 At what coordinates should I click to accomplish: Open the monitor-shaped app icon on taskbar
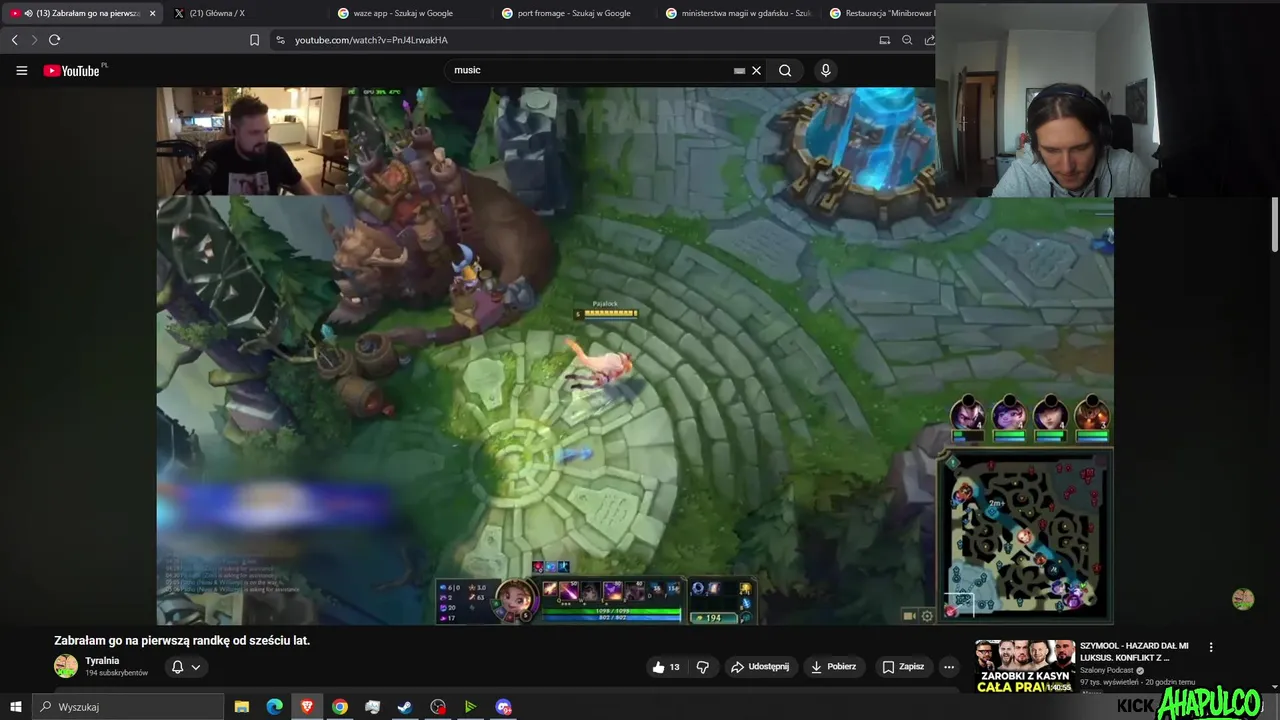[x=373, y=707]
